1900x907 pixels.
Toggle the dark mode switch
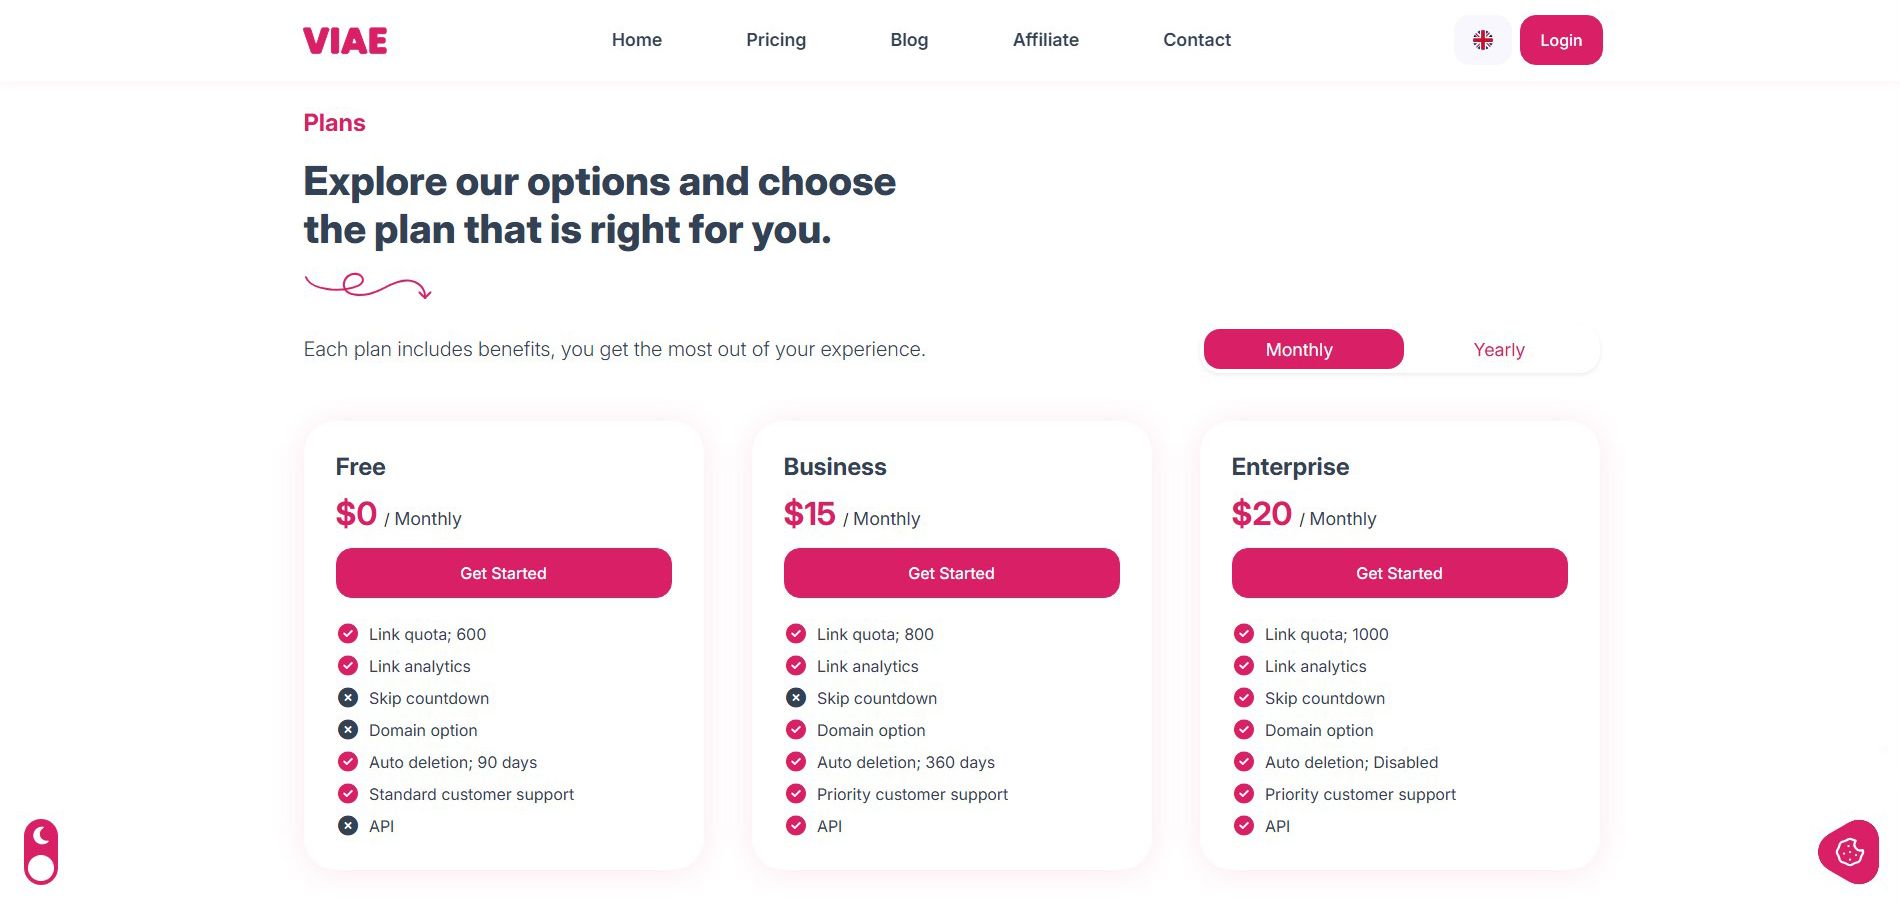click(41, 852)
